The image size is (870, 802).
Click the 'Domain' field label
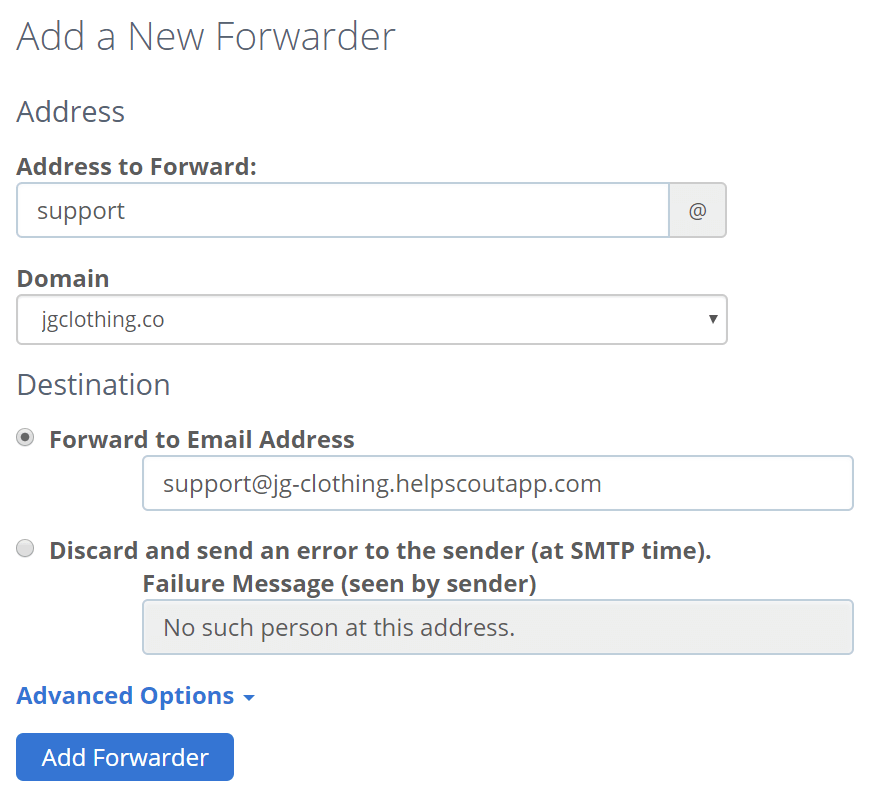[x=63, y=278]
